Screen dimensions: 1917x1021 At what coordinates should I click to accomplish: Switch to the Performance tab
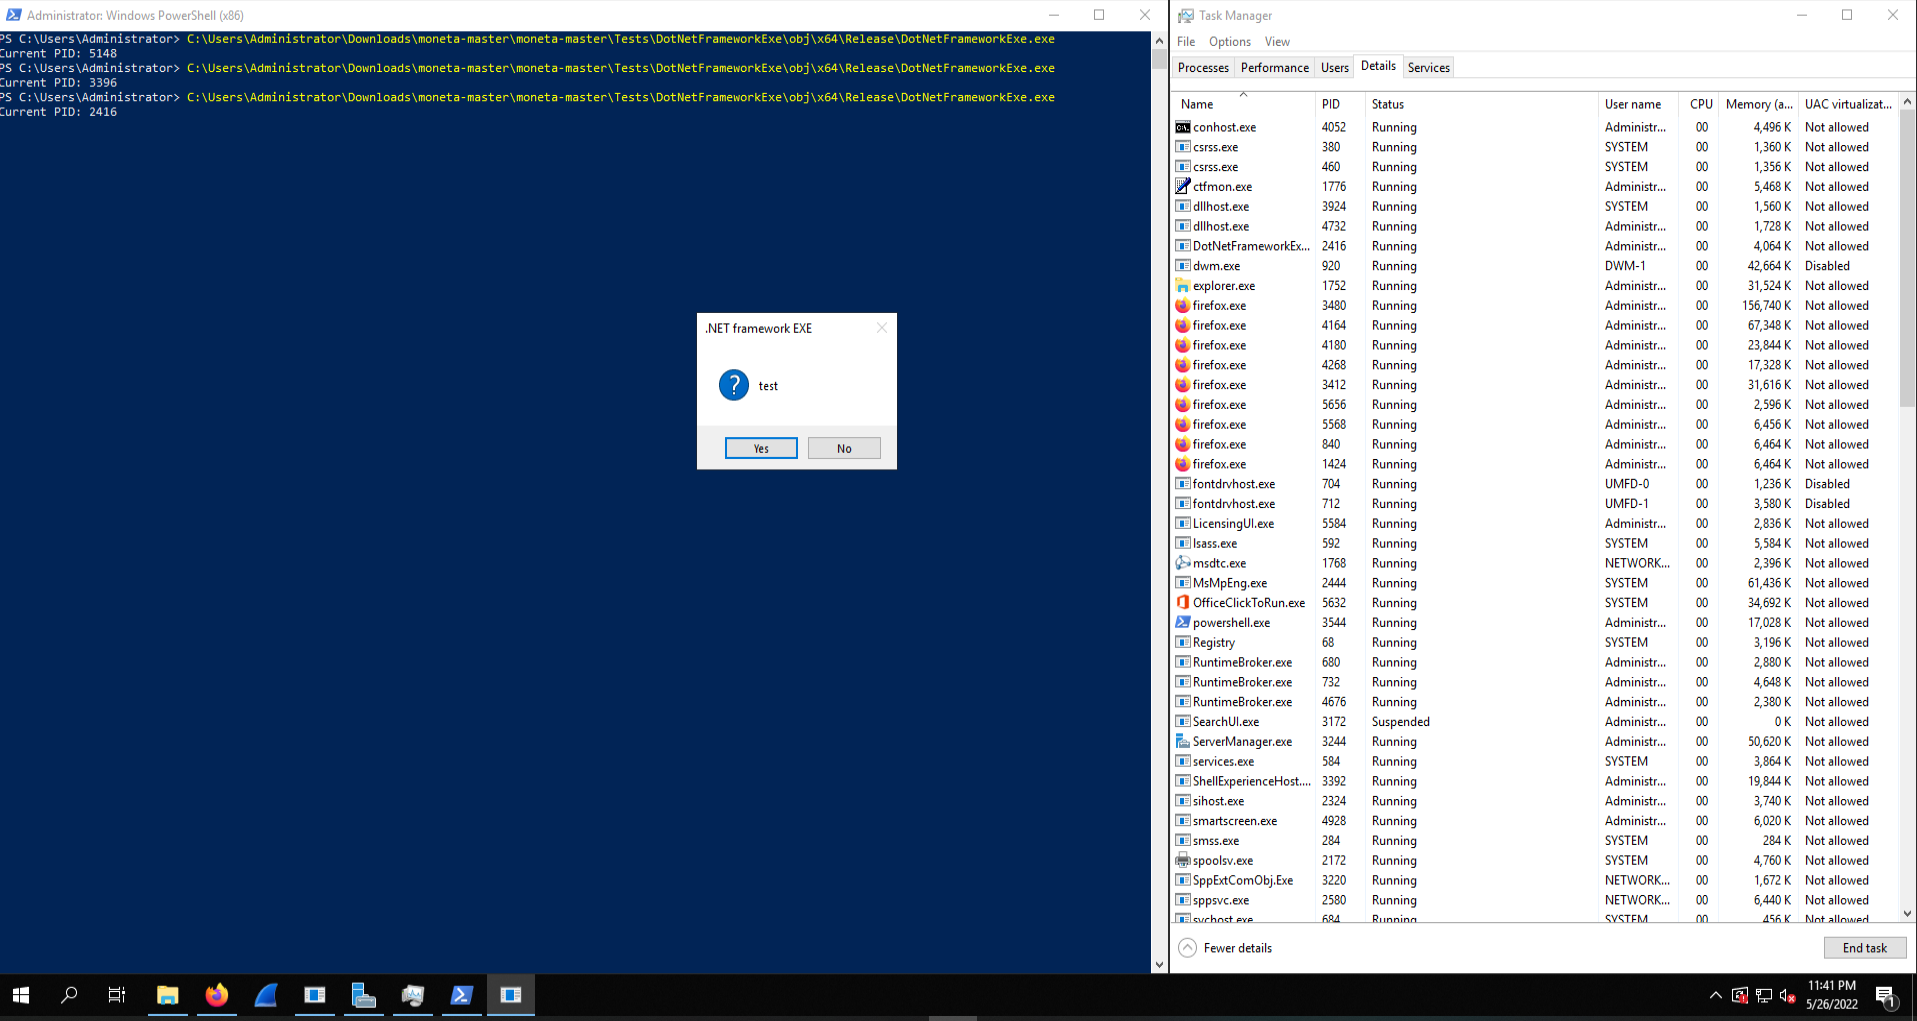coord(1274,68)
